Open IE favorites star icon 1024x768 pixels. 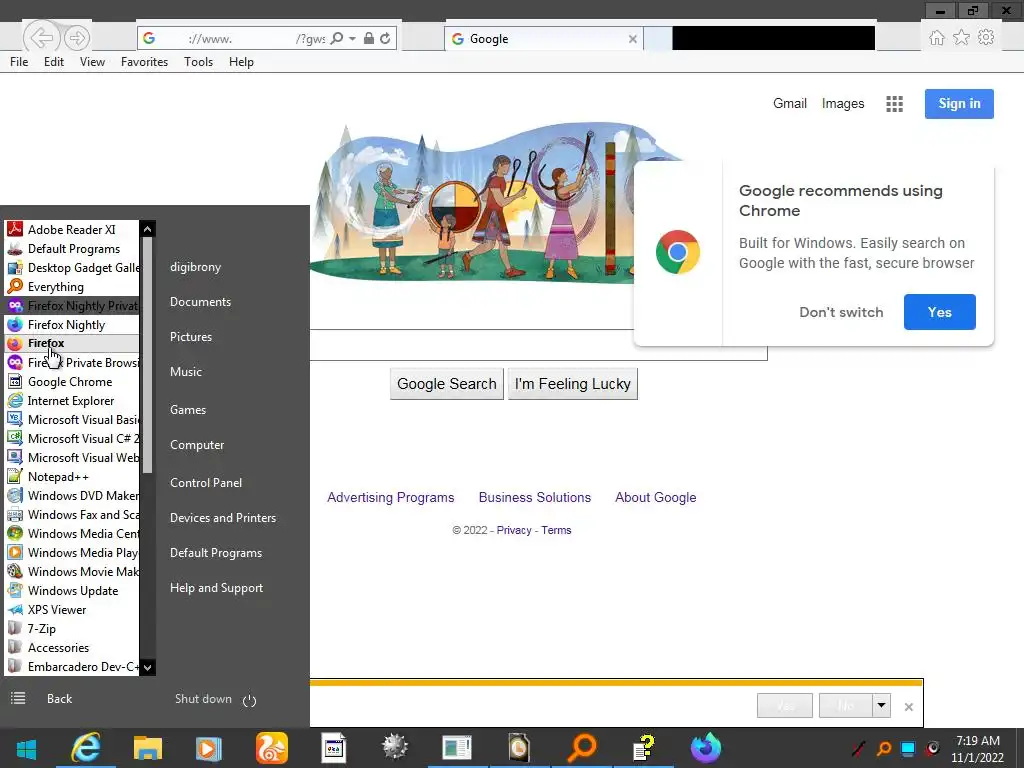click(961, 38)
